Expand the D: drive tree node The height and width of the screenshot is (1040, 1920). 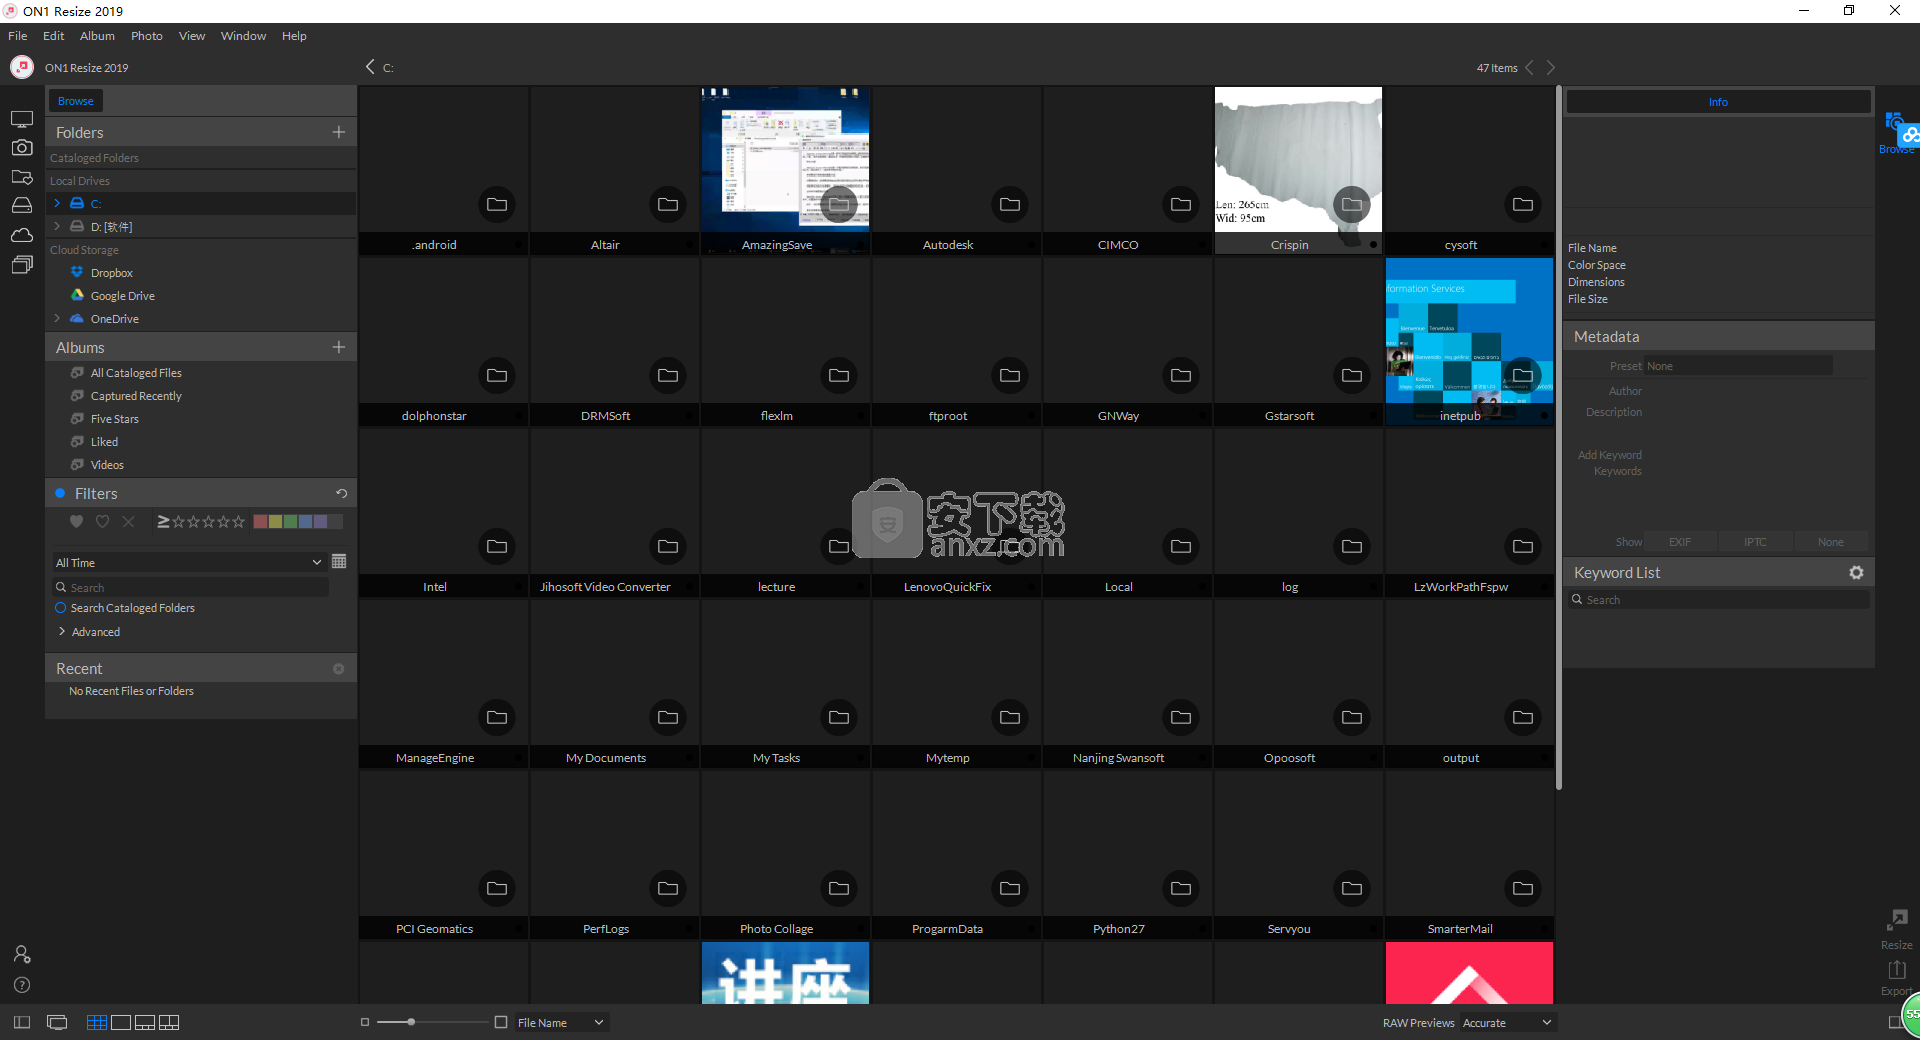pos(57,226)
